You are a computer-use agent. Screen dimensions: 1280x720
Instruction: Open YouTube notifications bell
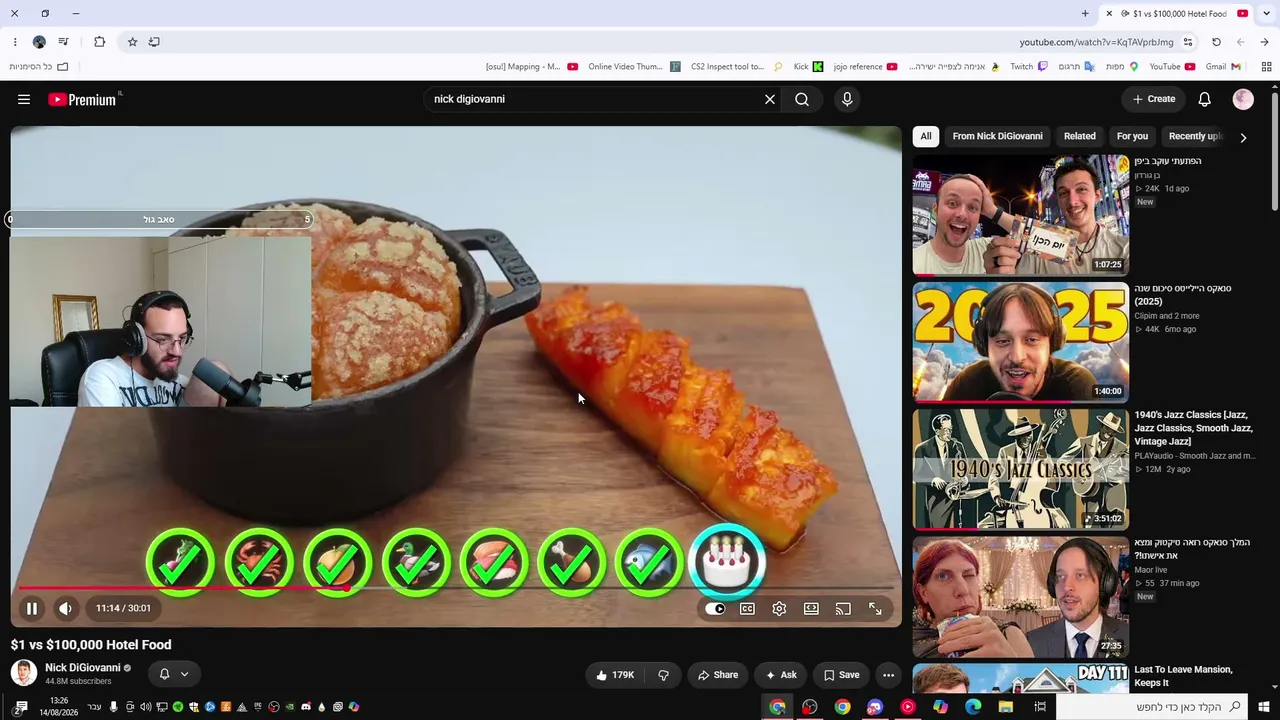tap(1205, 99)
